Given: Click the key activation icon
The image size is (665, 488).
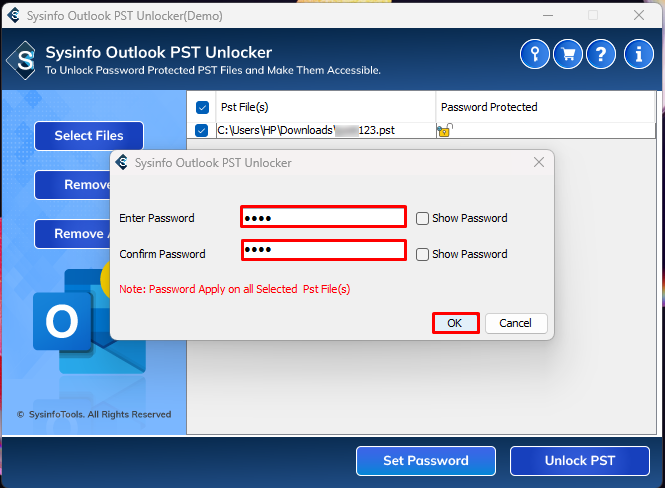Looking at the screenshot, I should click(x=535, y=54).
